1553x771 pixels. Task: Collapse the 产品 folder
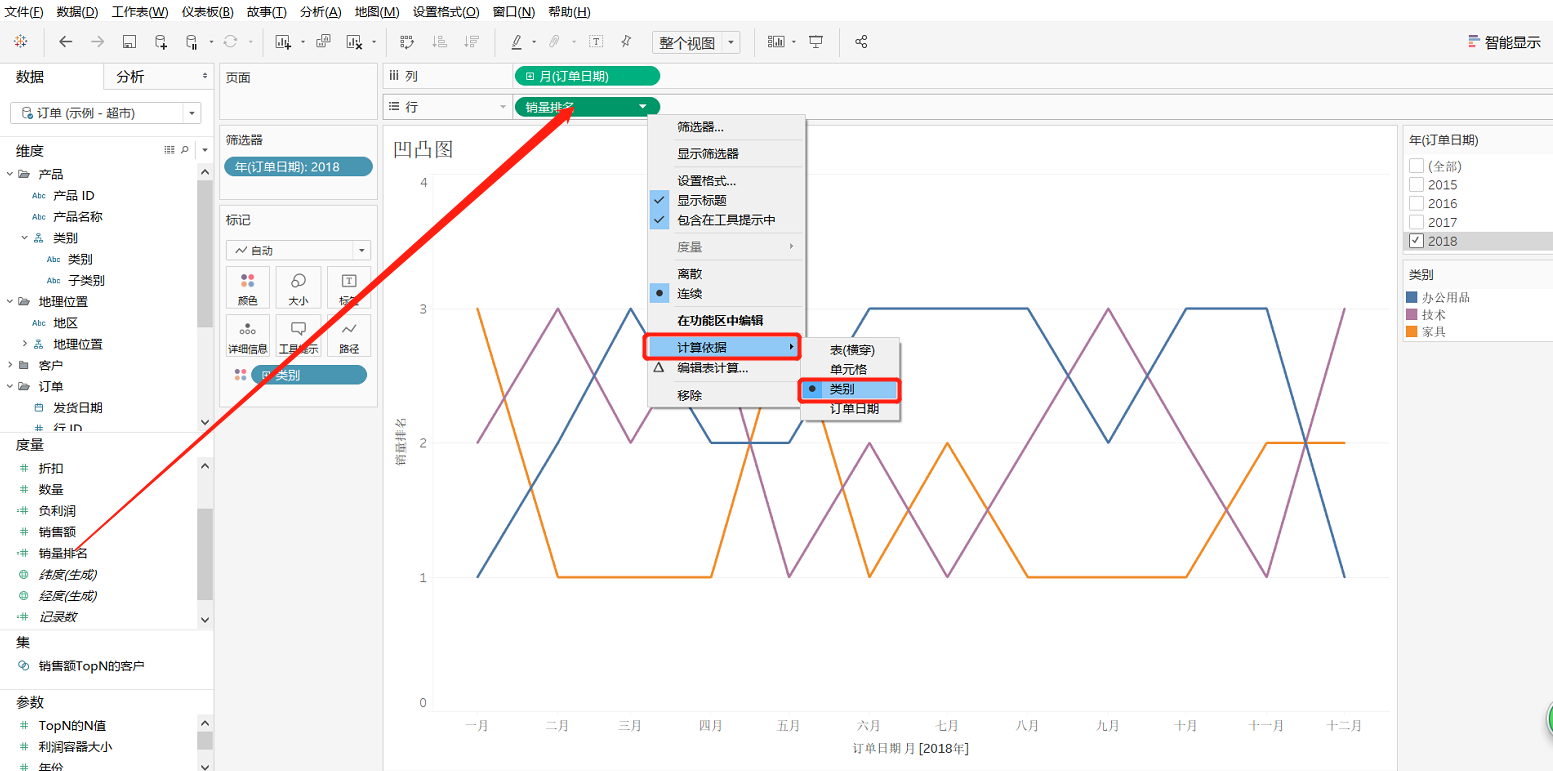10,174
